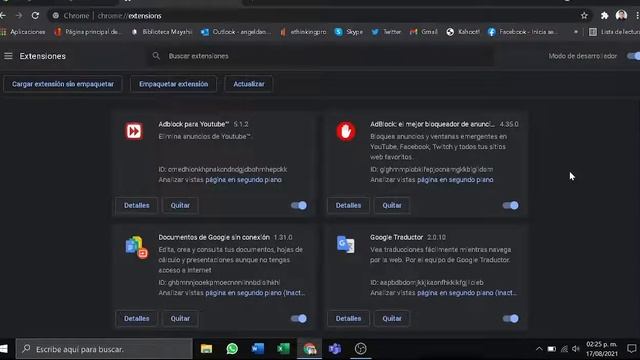Viewport: 640px width, 360px height.
Task: Open Detalles for AdBlock mejor bloqueador
Action: point(348,205)
